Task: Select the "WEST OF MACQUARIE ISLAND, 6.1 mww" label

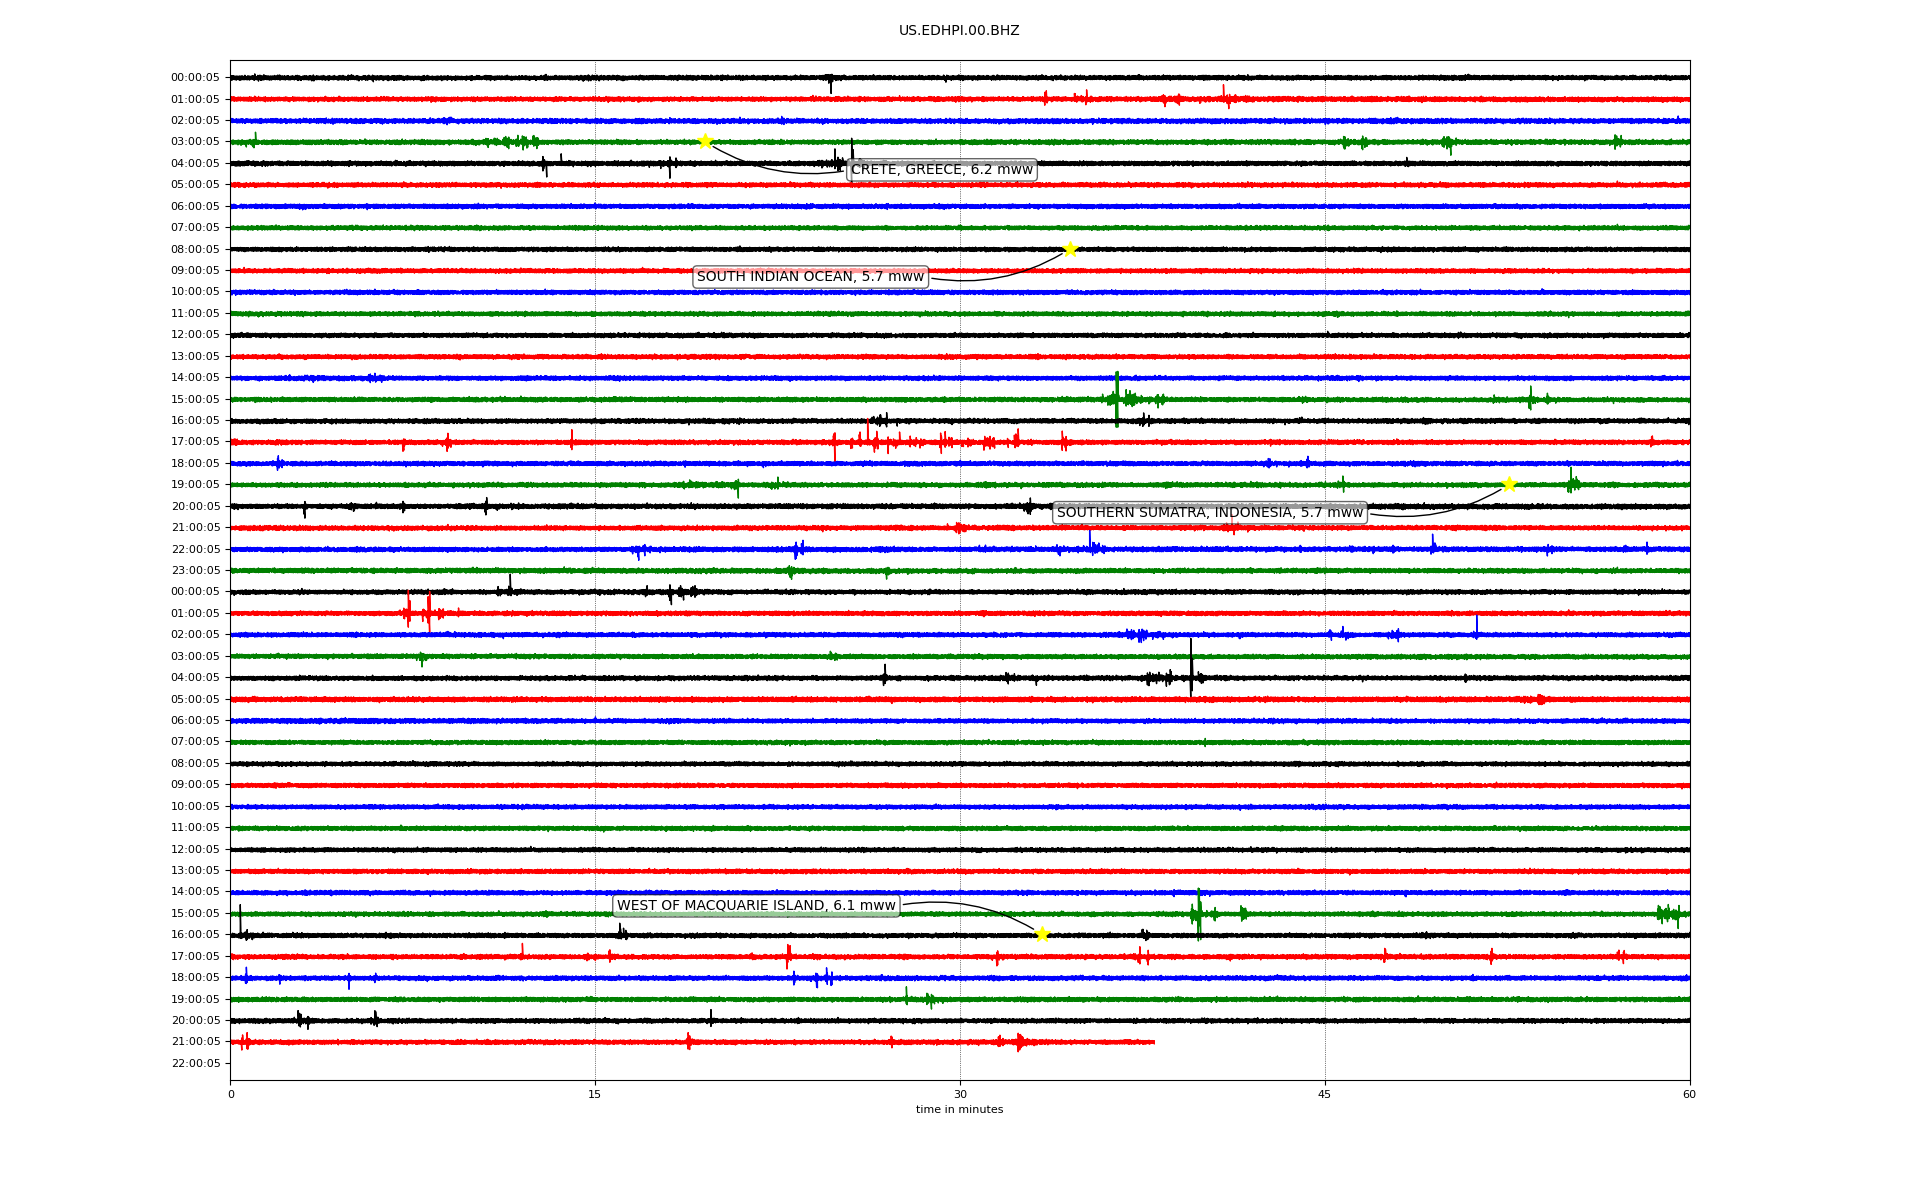Action: click(x=756, y=906)
